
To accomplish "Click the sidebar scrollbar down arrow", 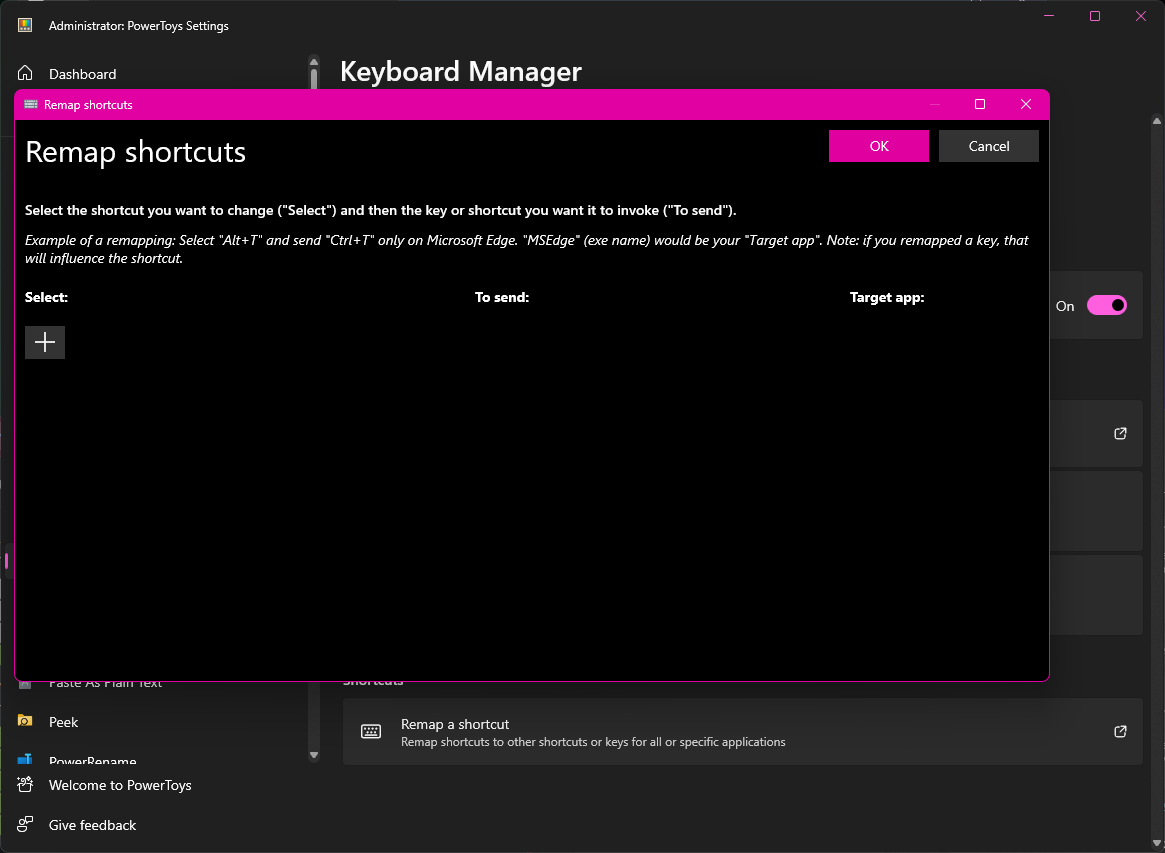I will (314, 755).
